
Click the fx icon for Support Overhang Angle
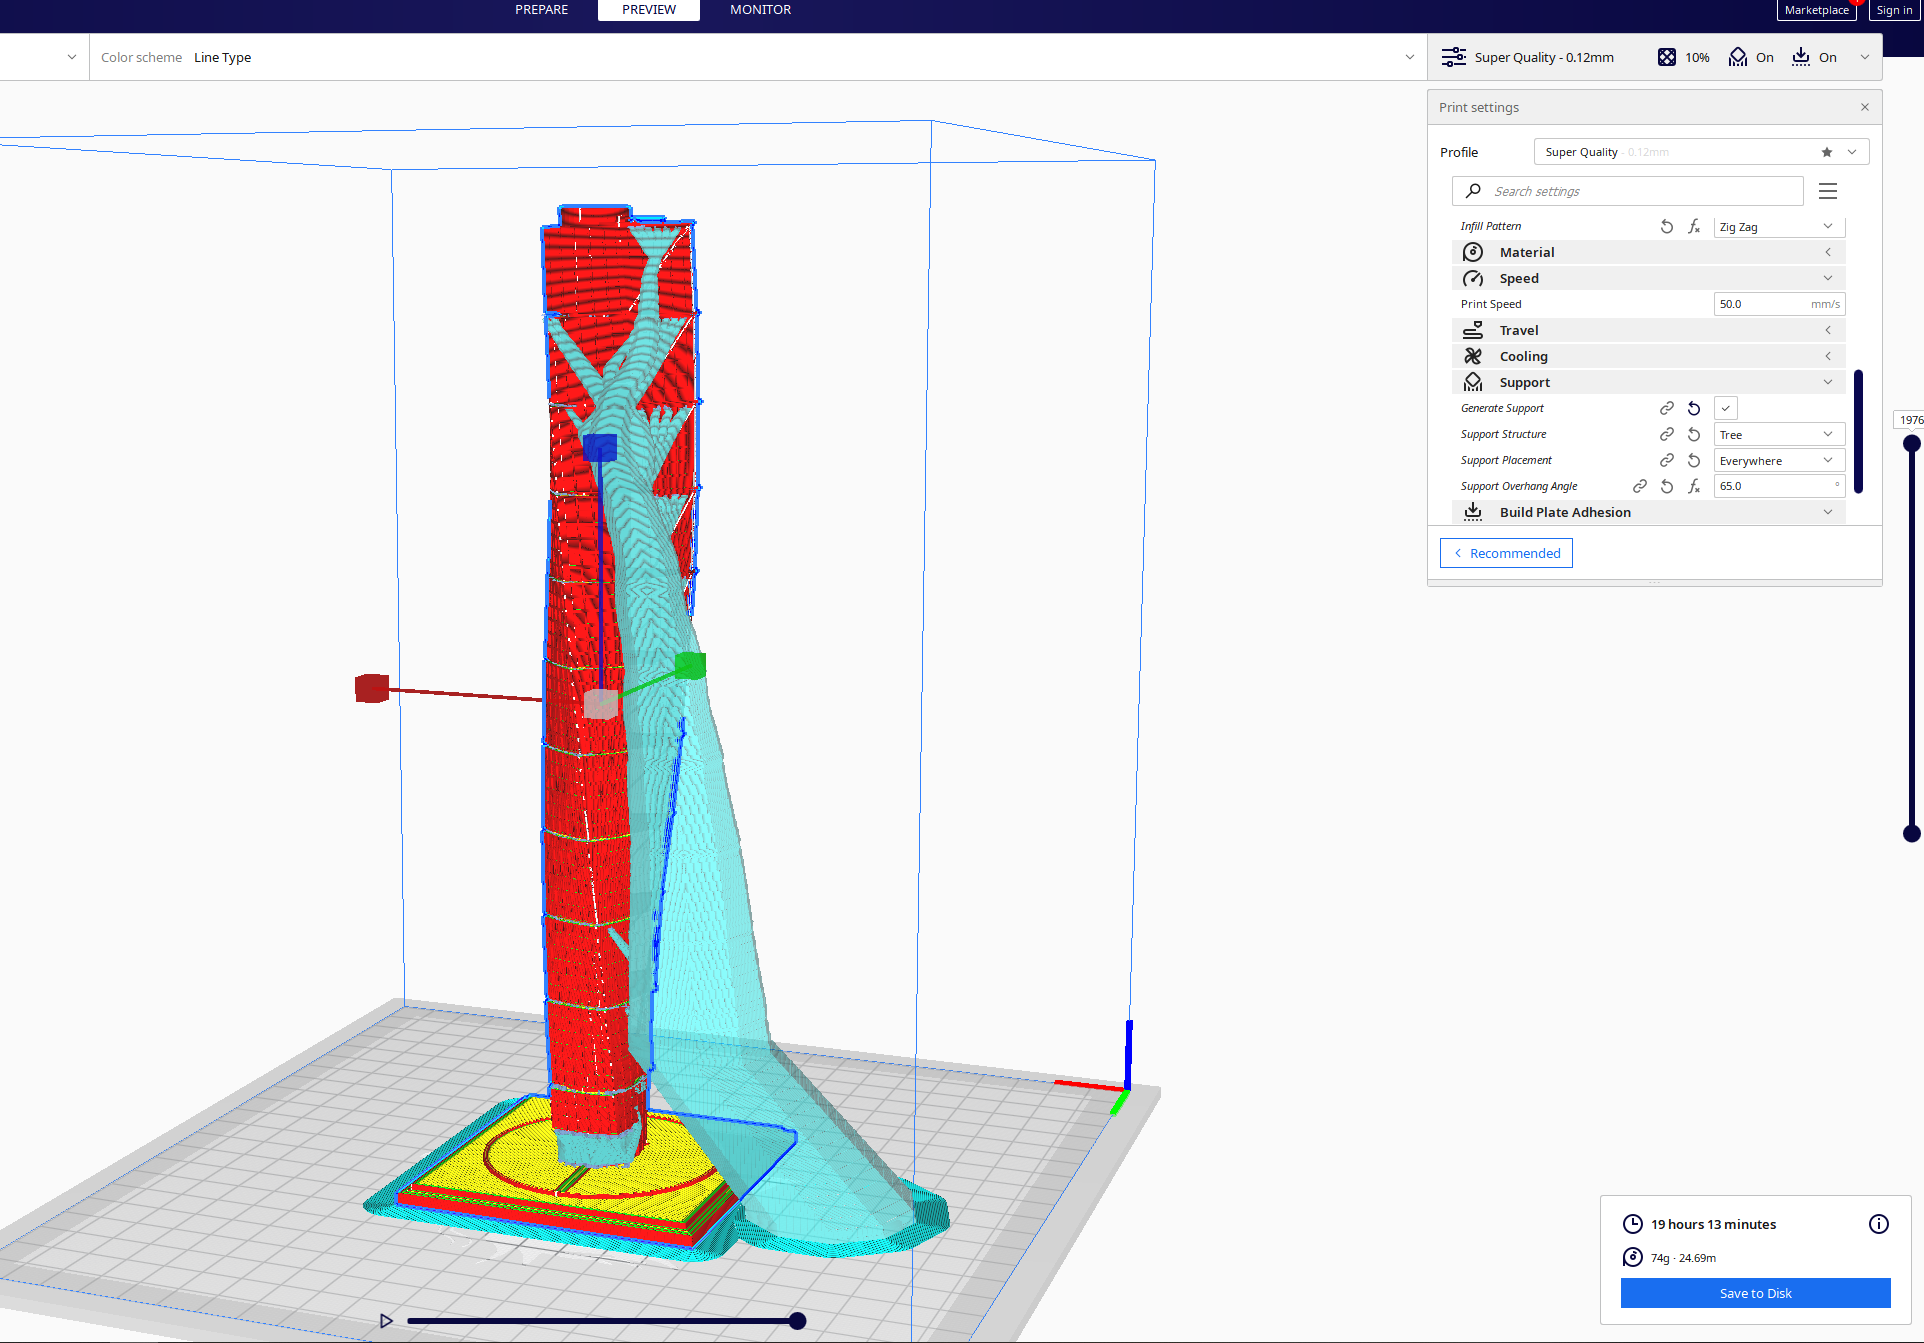[1693, 486]
